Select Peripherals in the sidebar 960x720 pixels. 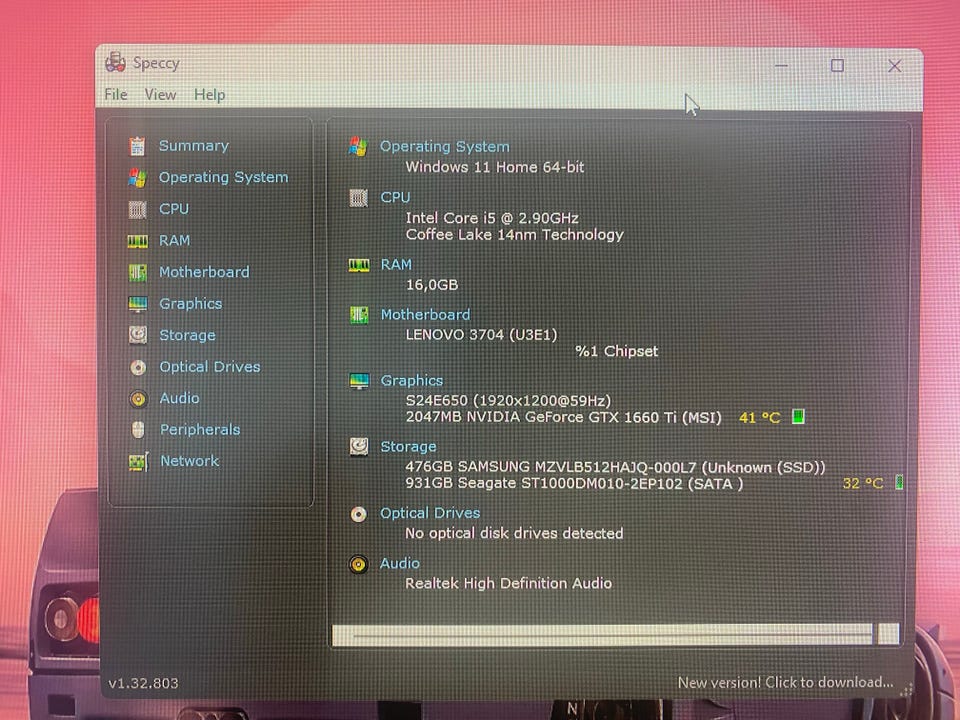click(x=200, y=430)
